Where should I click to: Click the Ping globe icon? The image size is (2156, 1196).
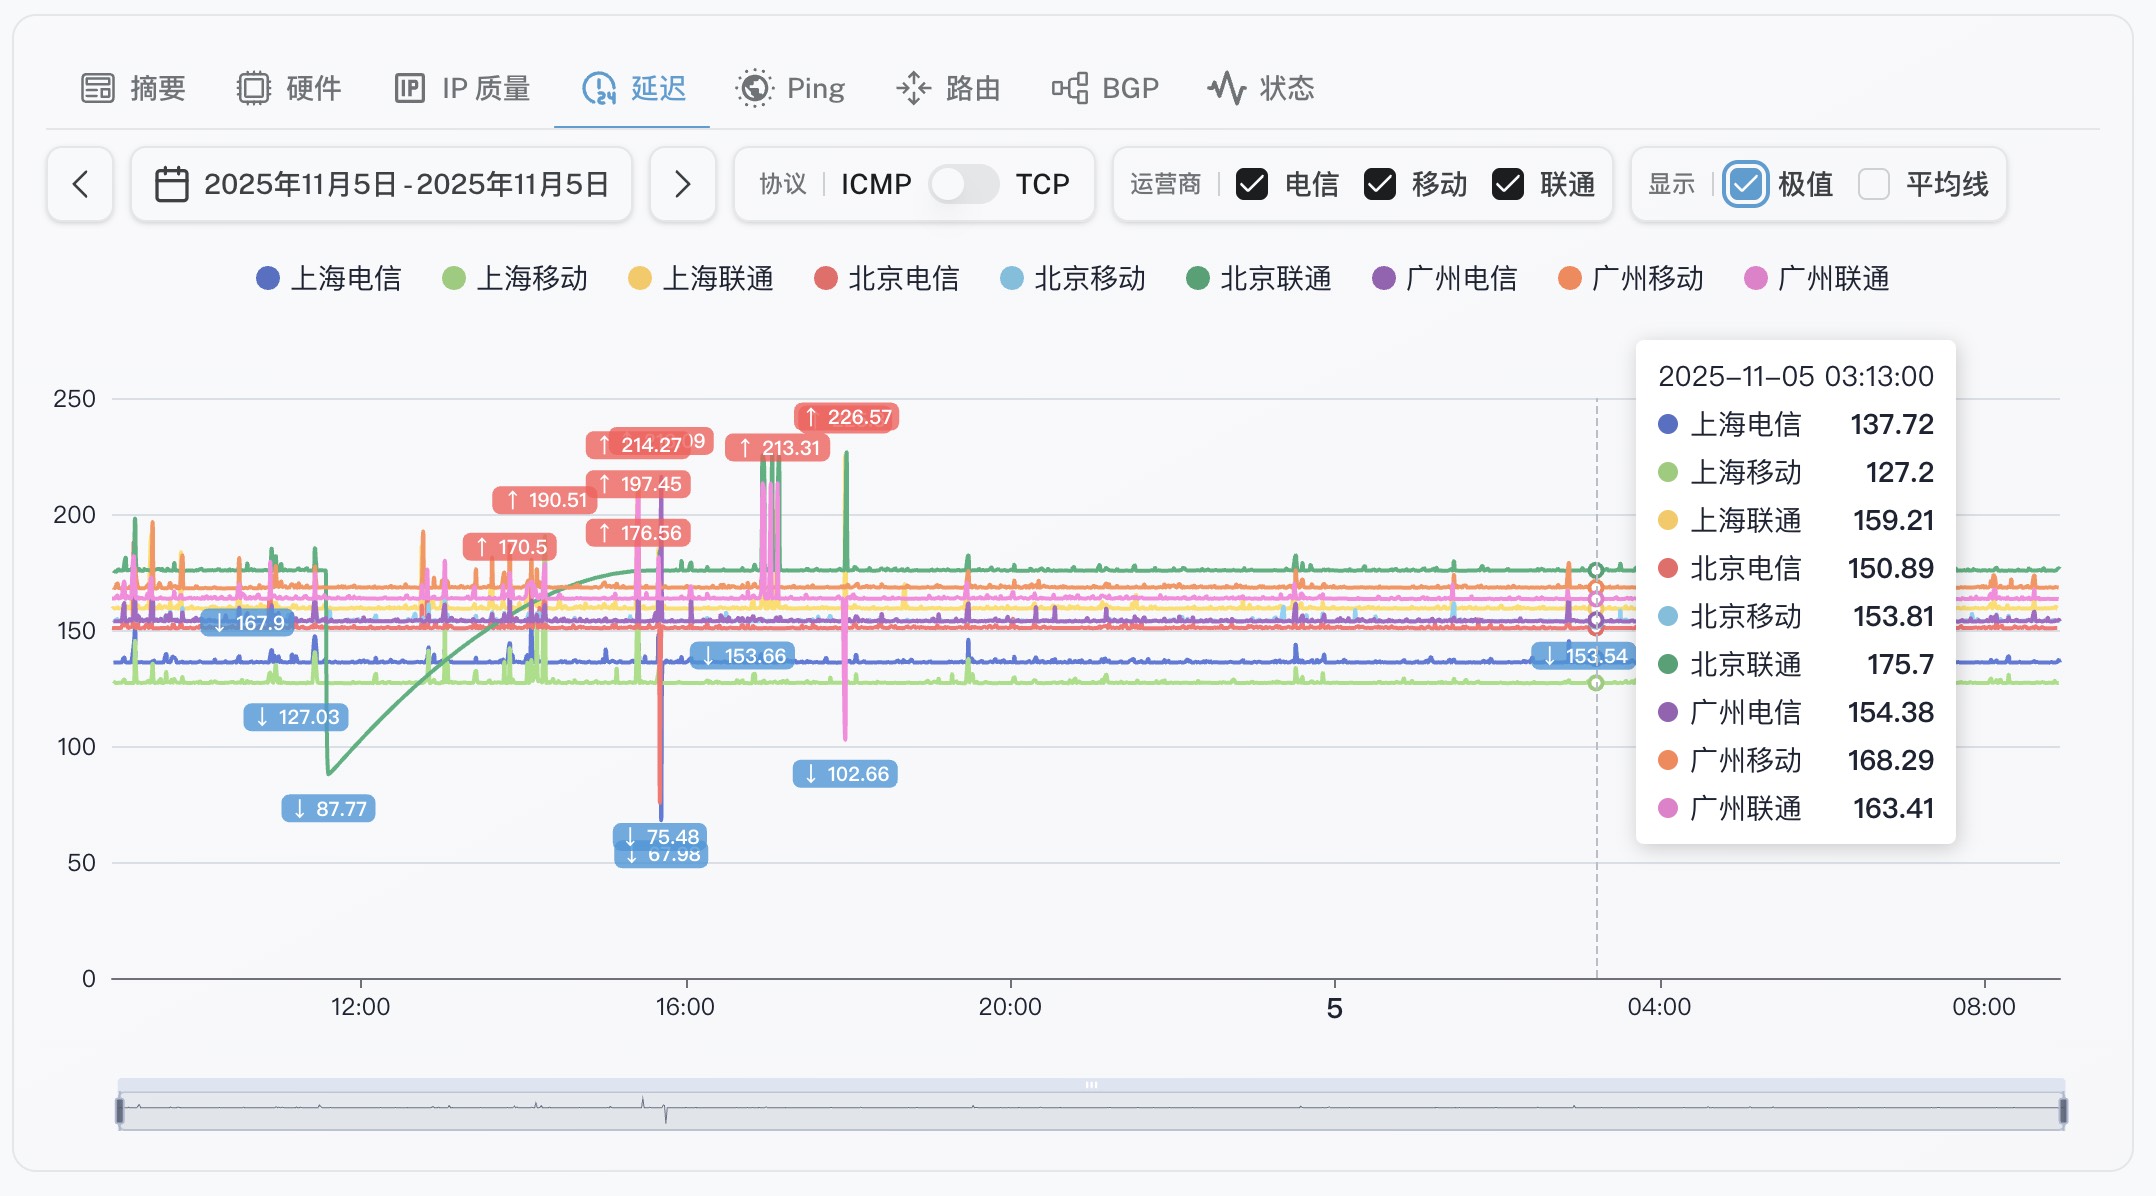(x=754, y=88)
